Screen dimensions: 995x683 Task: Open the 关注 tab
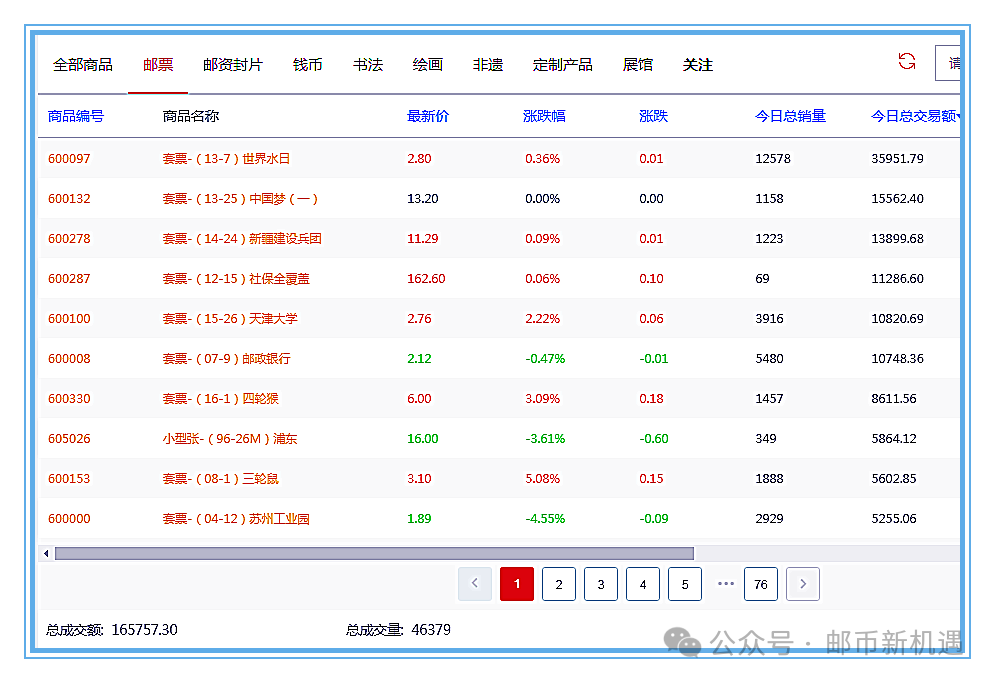click(697, 65)
